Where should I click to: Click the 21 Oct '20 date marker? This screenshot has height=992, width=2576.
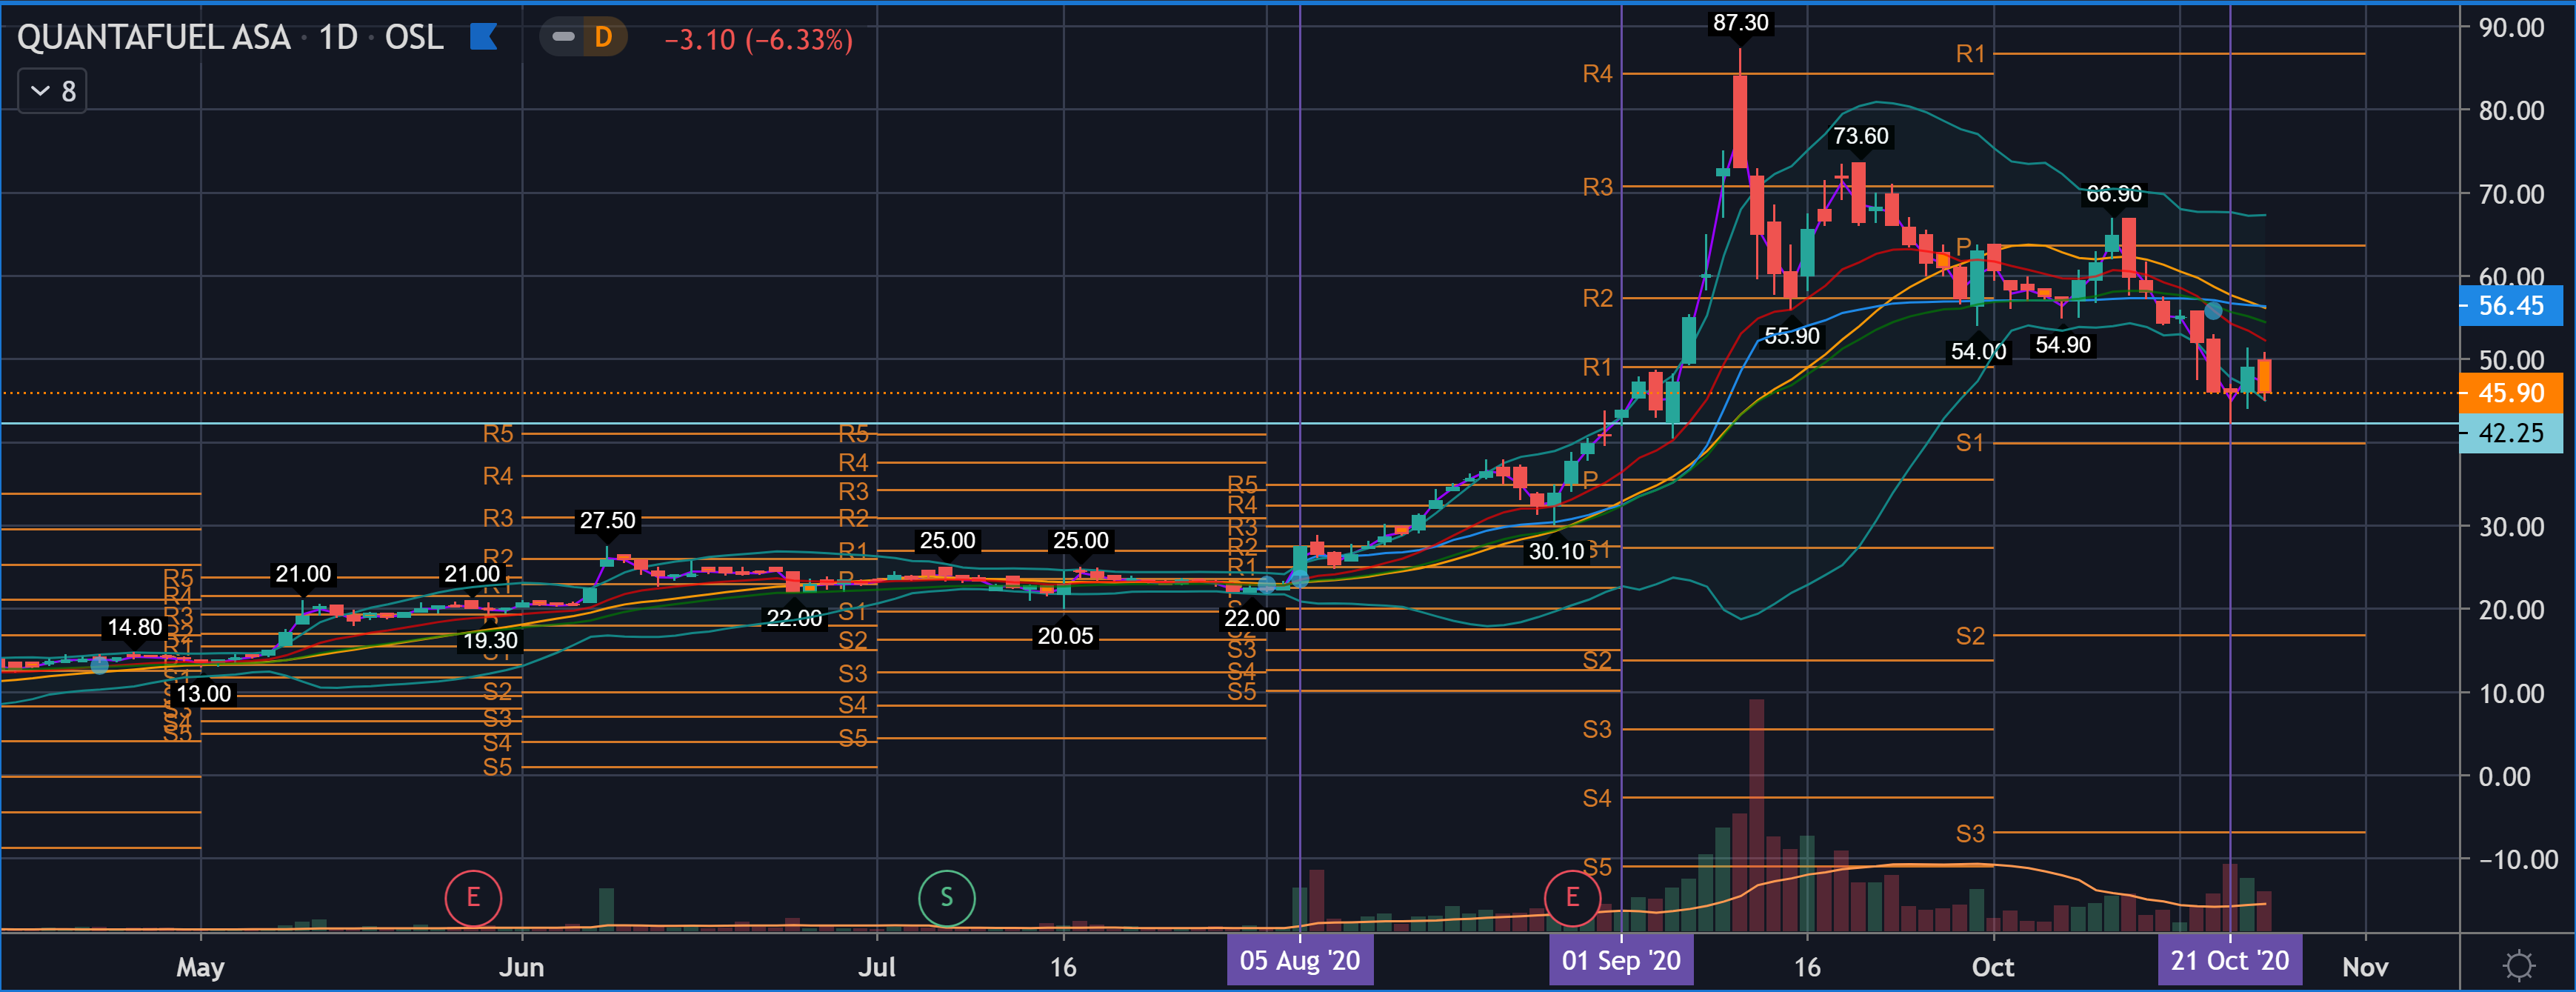2230,961
